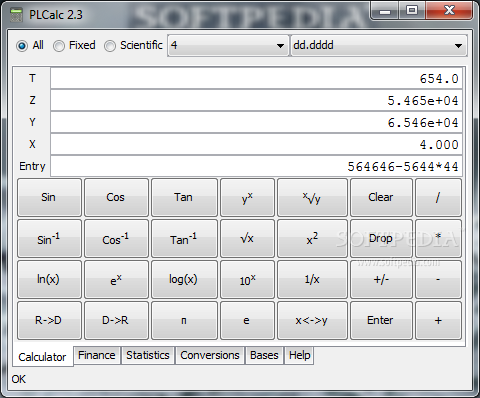Click the PLCalc app icon in title bar
Screen dimensions: 480x398
pos(16,15)
